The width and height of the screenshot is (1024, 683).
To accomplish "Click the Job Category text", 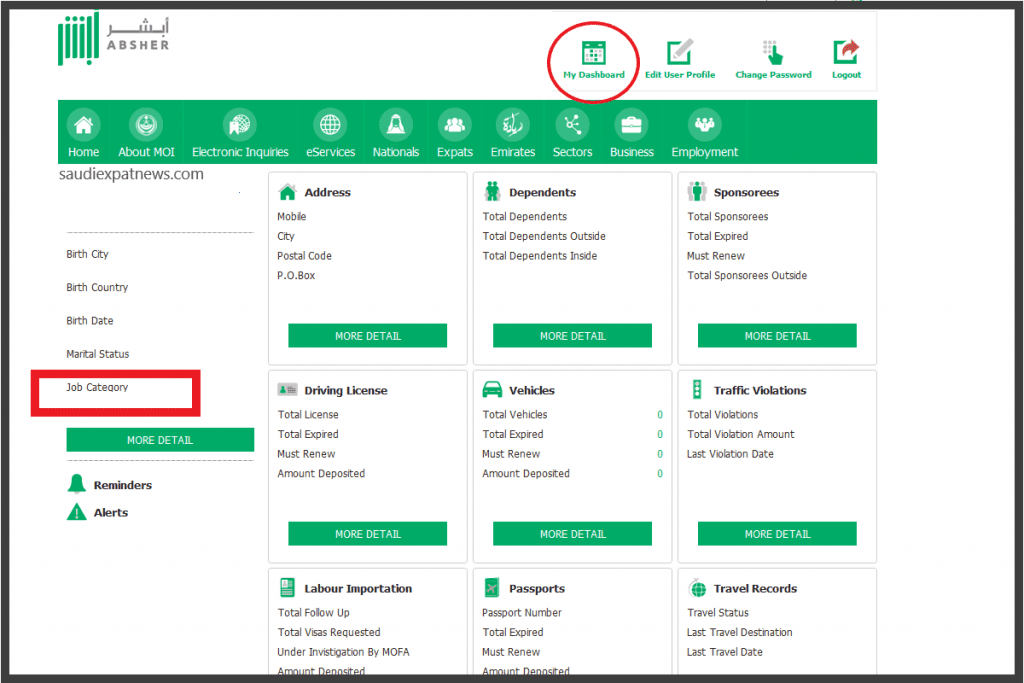I will 97,387.
